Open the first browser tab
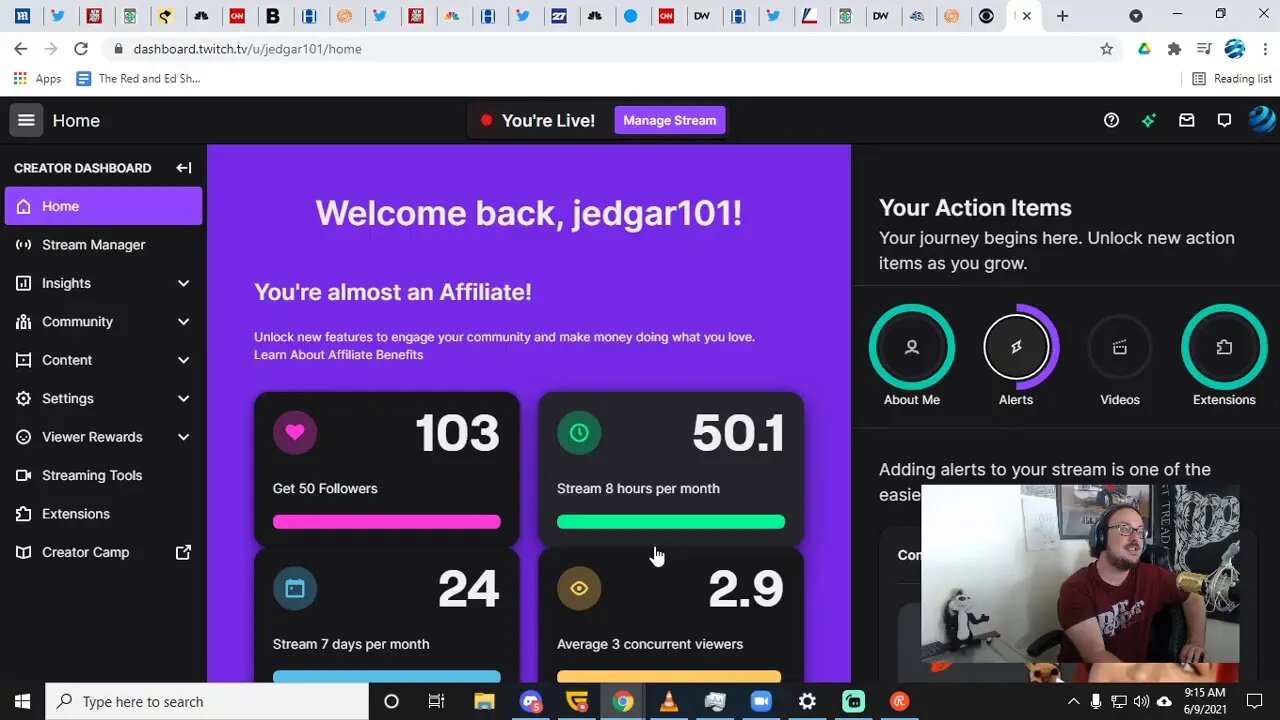1280x720 pixels. click(x=22, y=16)
